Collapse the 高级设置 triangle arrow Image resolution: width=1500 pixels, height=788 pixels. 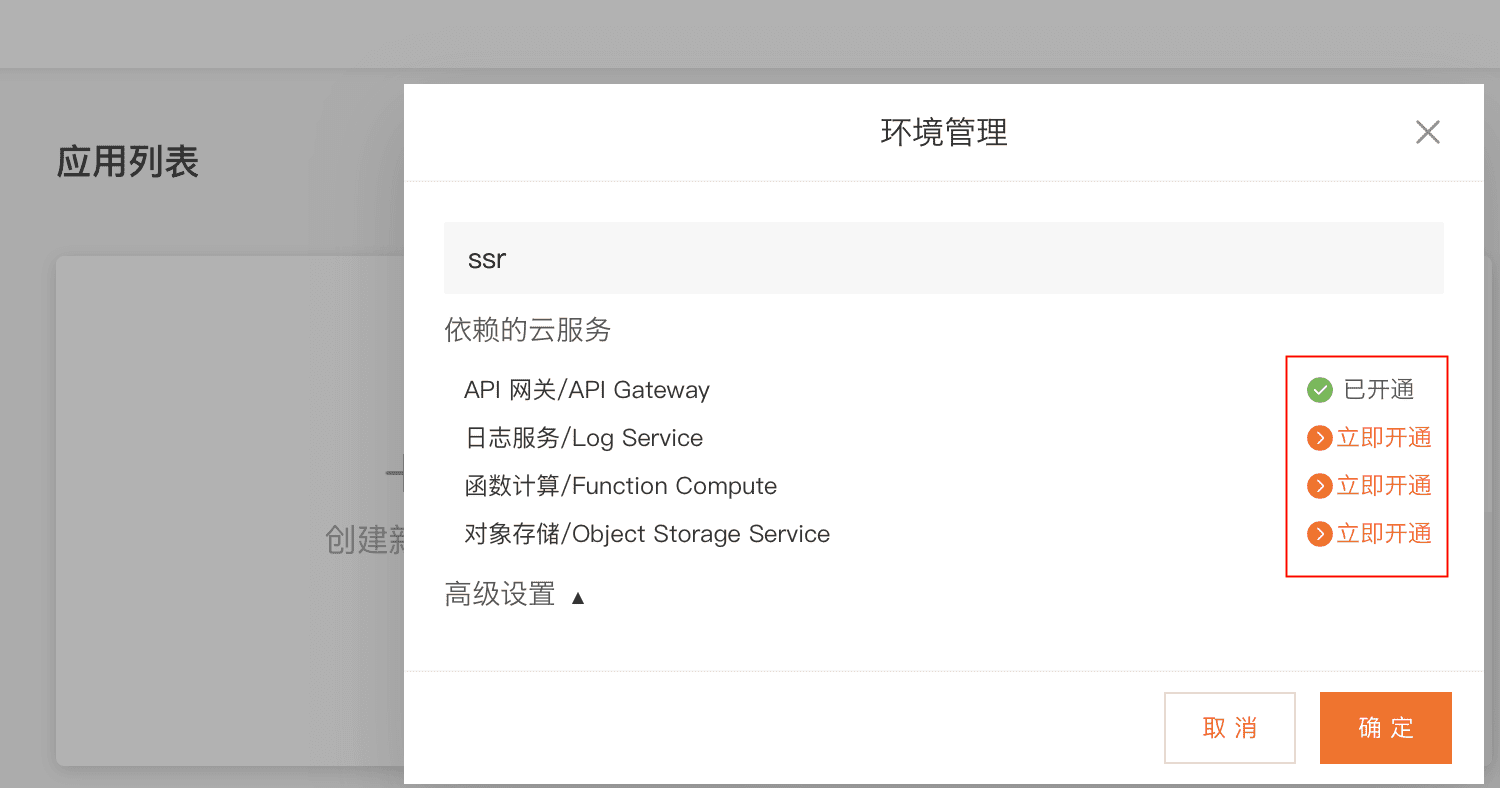coord(577,598)
